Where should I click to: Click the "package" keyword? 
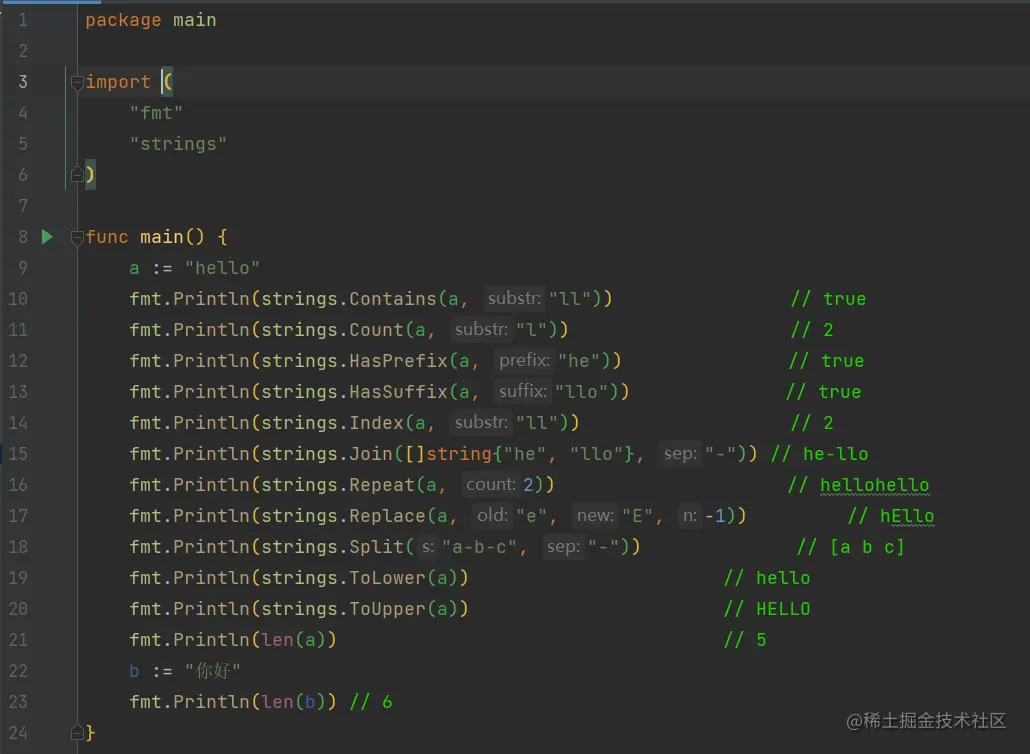point(123,20)
